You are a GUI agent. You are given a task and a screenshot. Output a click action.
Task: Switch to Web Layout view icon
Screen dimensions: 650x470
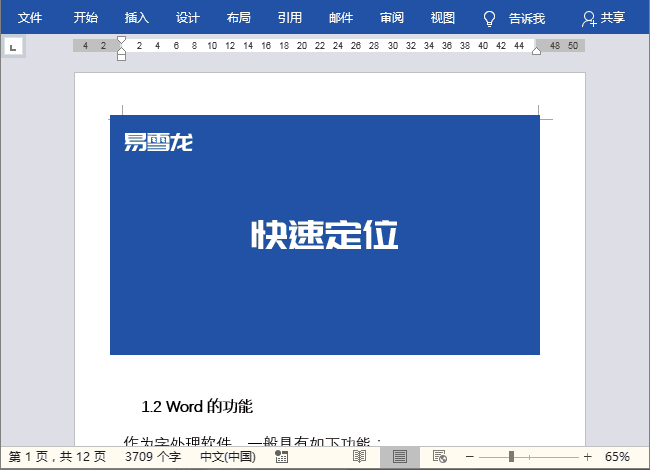pos(440,457)
